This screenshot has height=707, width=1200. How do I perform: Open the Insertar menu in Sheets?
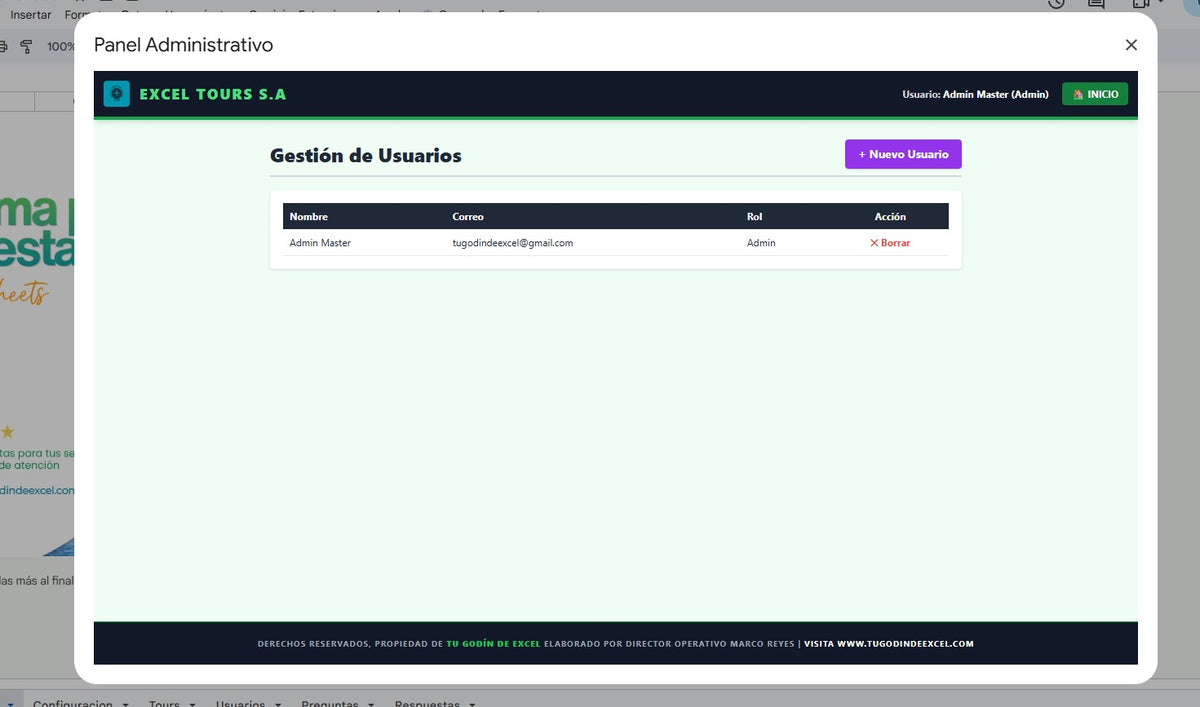tap(31, 14)
